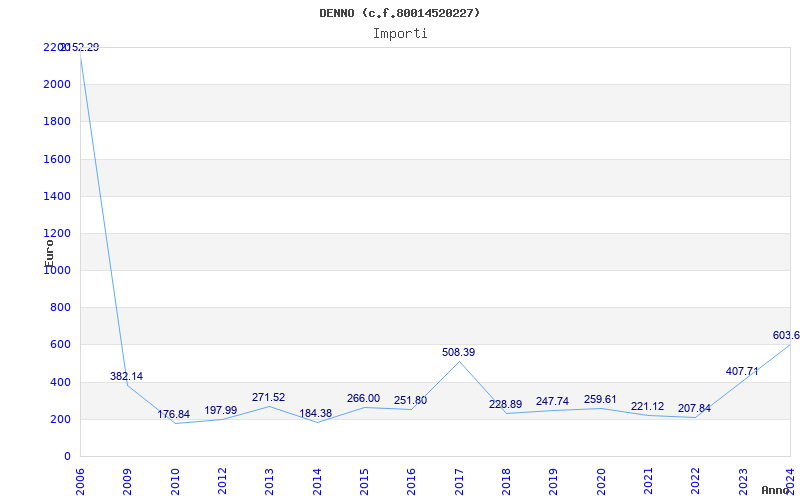This screenshot has height=500, width=800.
Task: Click the 508.39 peak data label
Action: point(458,353)
